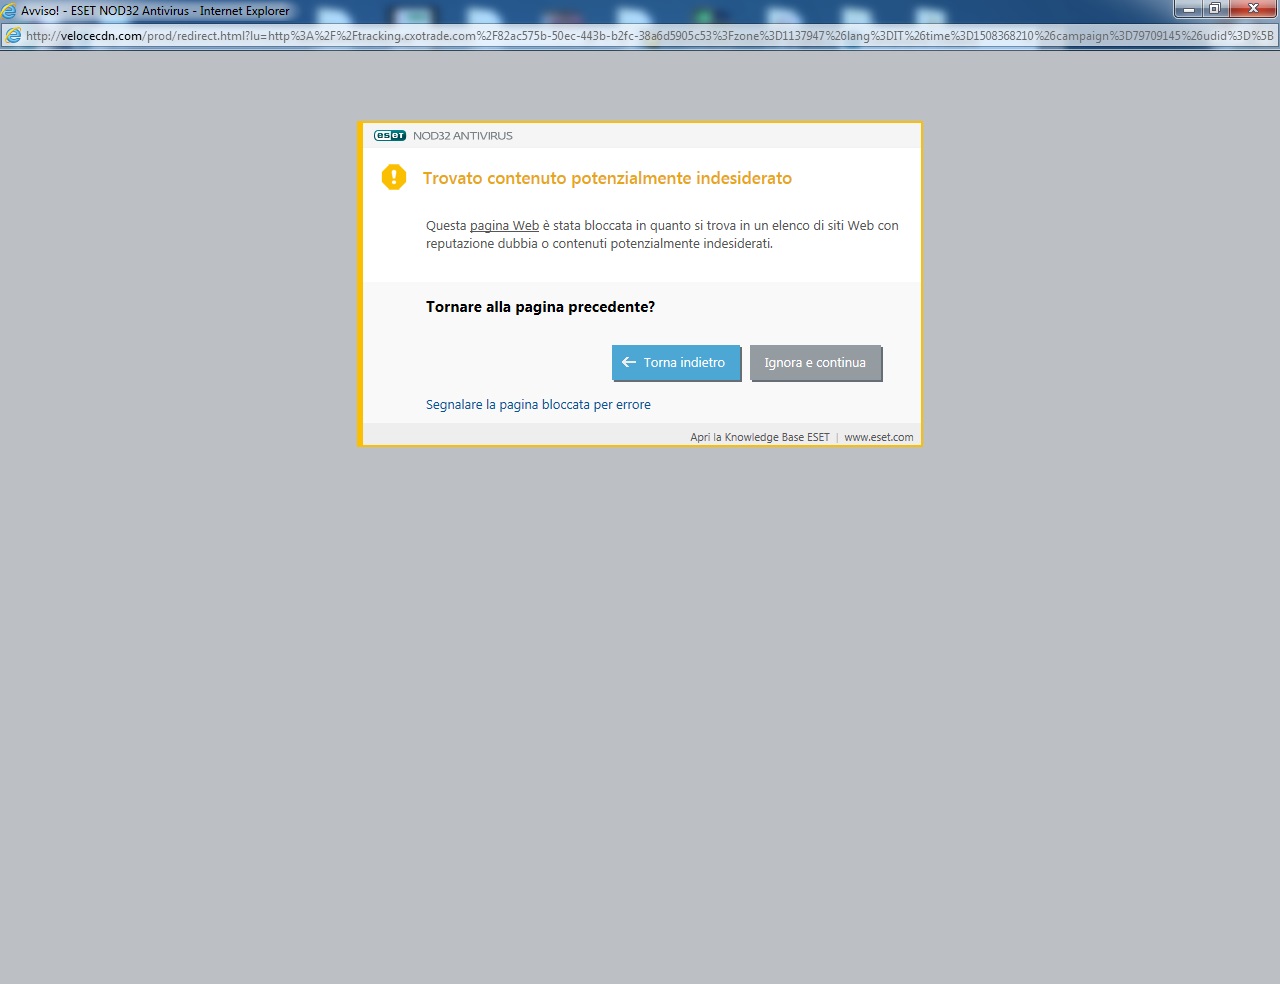Click the Torna indietro button

676,363
